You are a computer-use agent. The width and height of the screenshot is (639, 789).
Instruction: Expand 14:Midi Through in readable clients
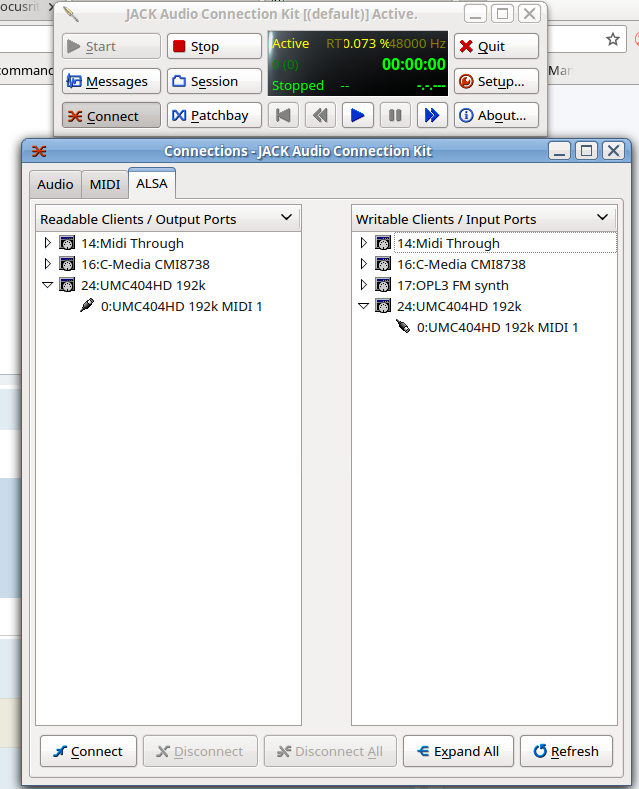pyautogui.click(x=48, y=243)
